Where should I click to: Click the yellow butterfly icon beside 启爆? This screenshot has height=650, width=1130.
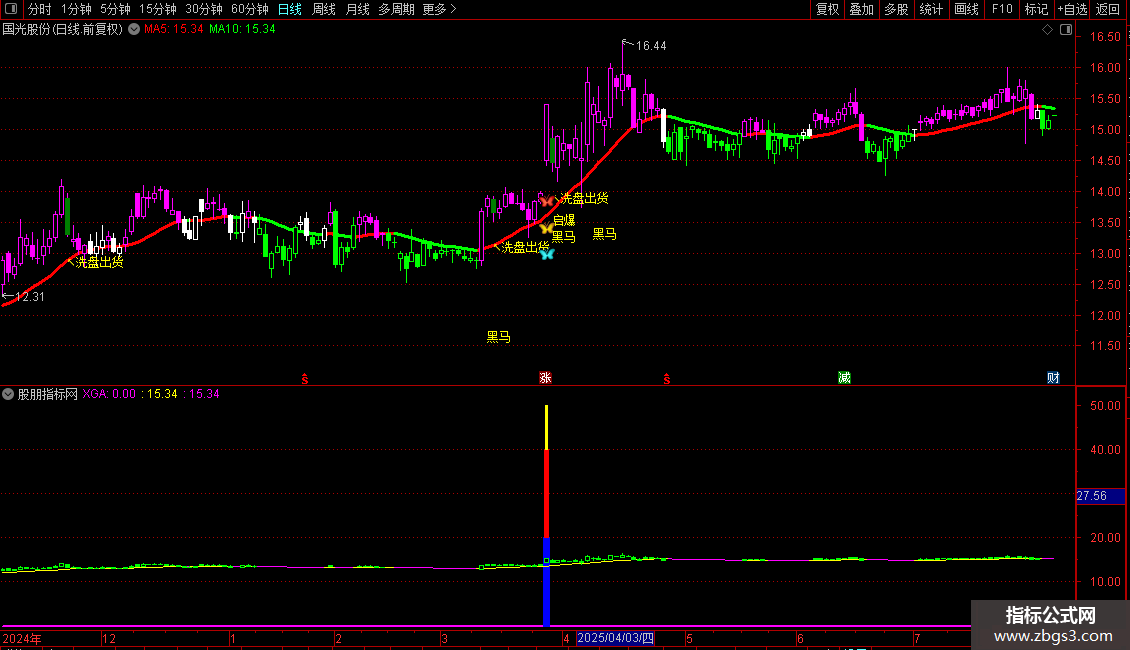click(546, 228)
